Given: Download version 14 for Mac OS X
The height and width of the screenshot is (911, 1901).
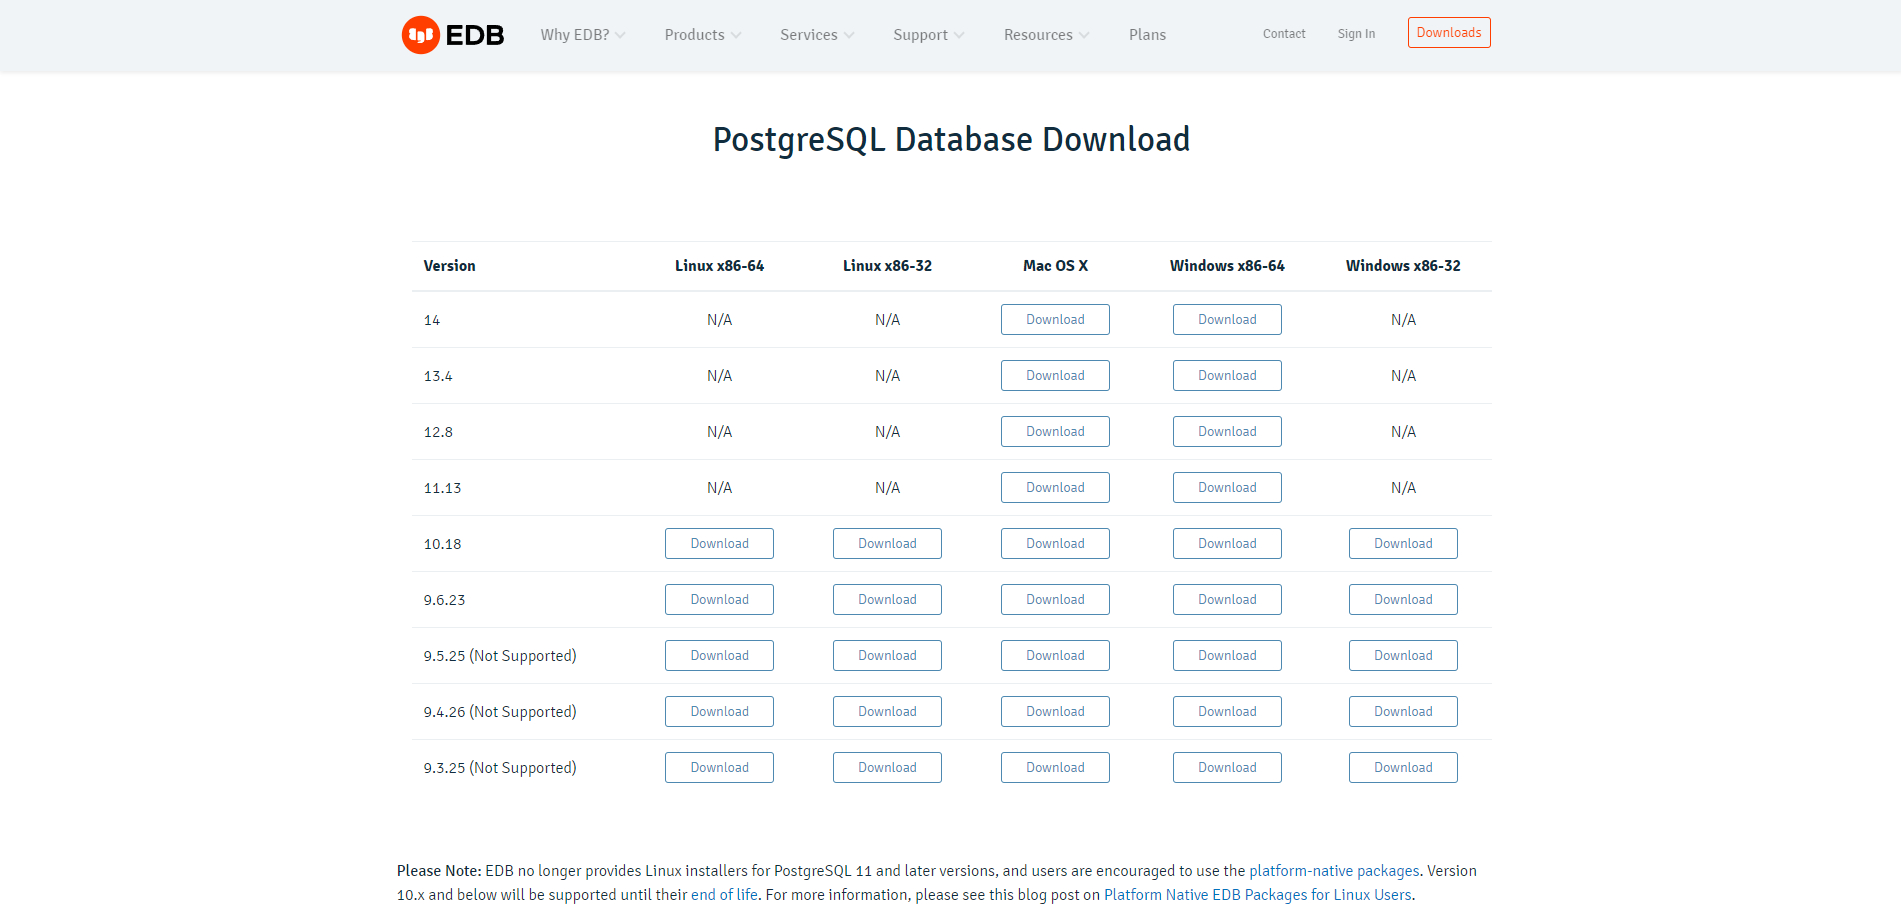Looking at the screenshot, I should [1055, 320].
